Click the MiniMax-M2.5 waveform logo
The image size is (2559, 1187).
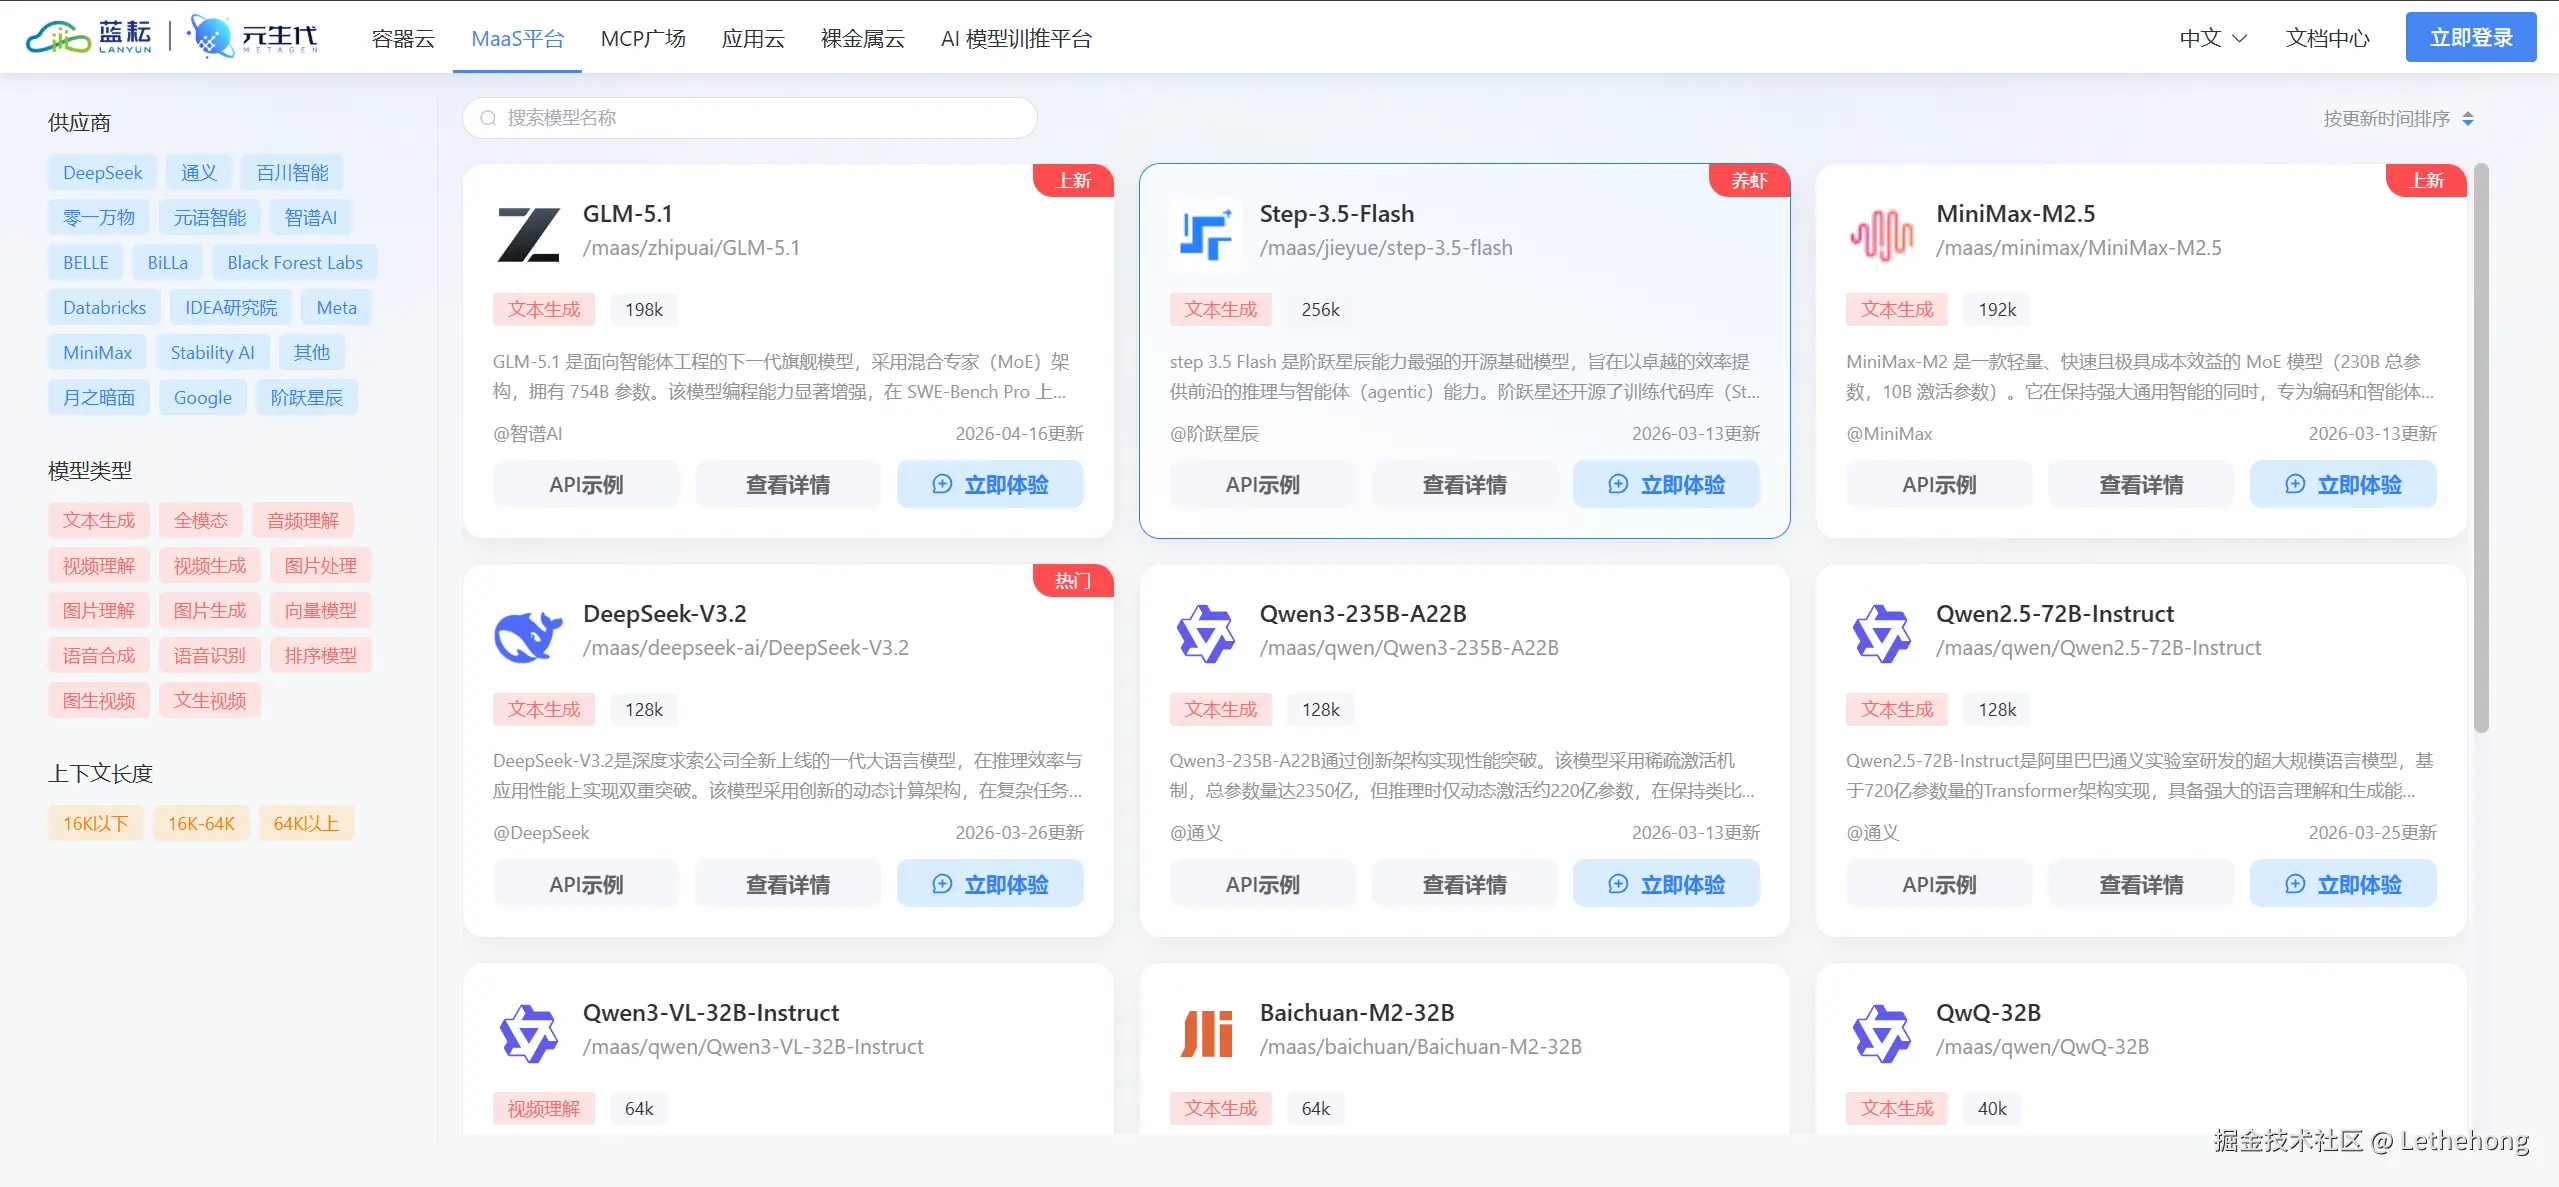tap(1881, 235)
